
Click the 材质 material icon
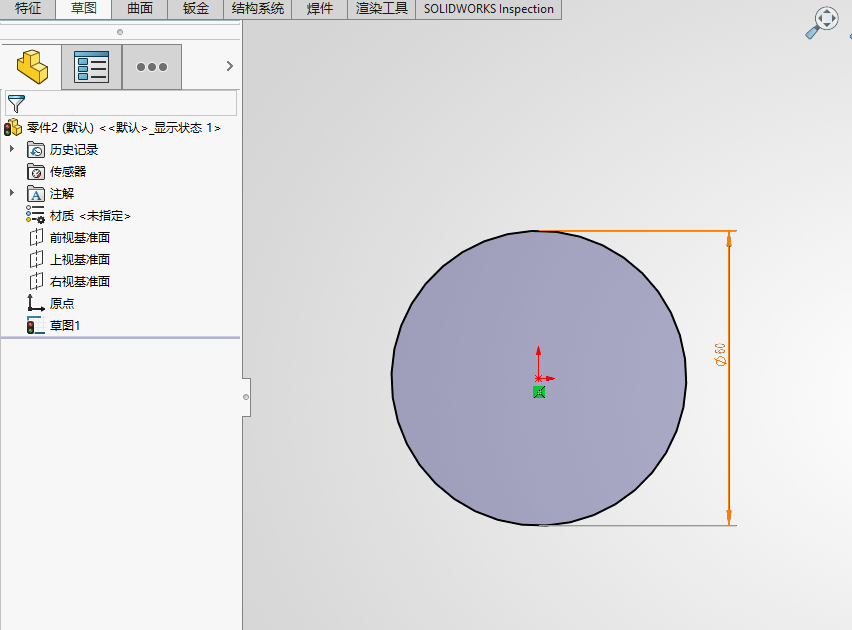point(35,215)
